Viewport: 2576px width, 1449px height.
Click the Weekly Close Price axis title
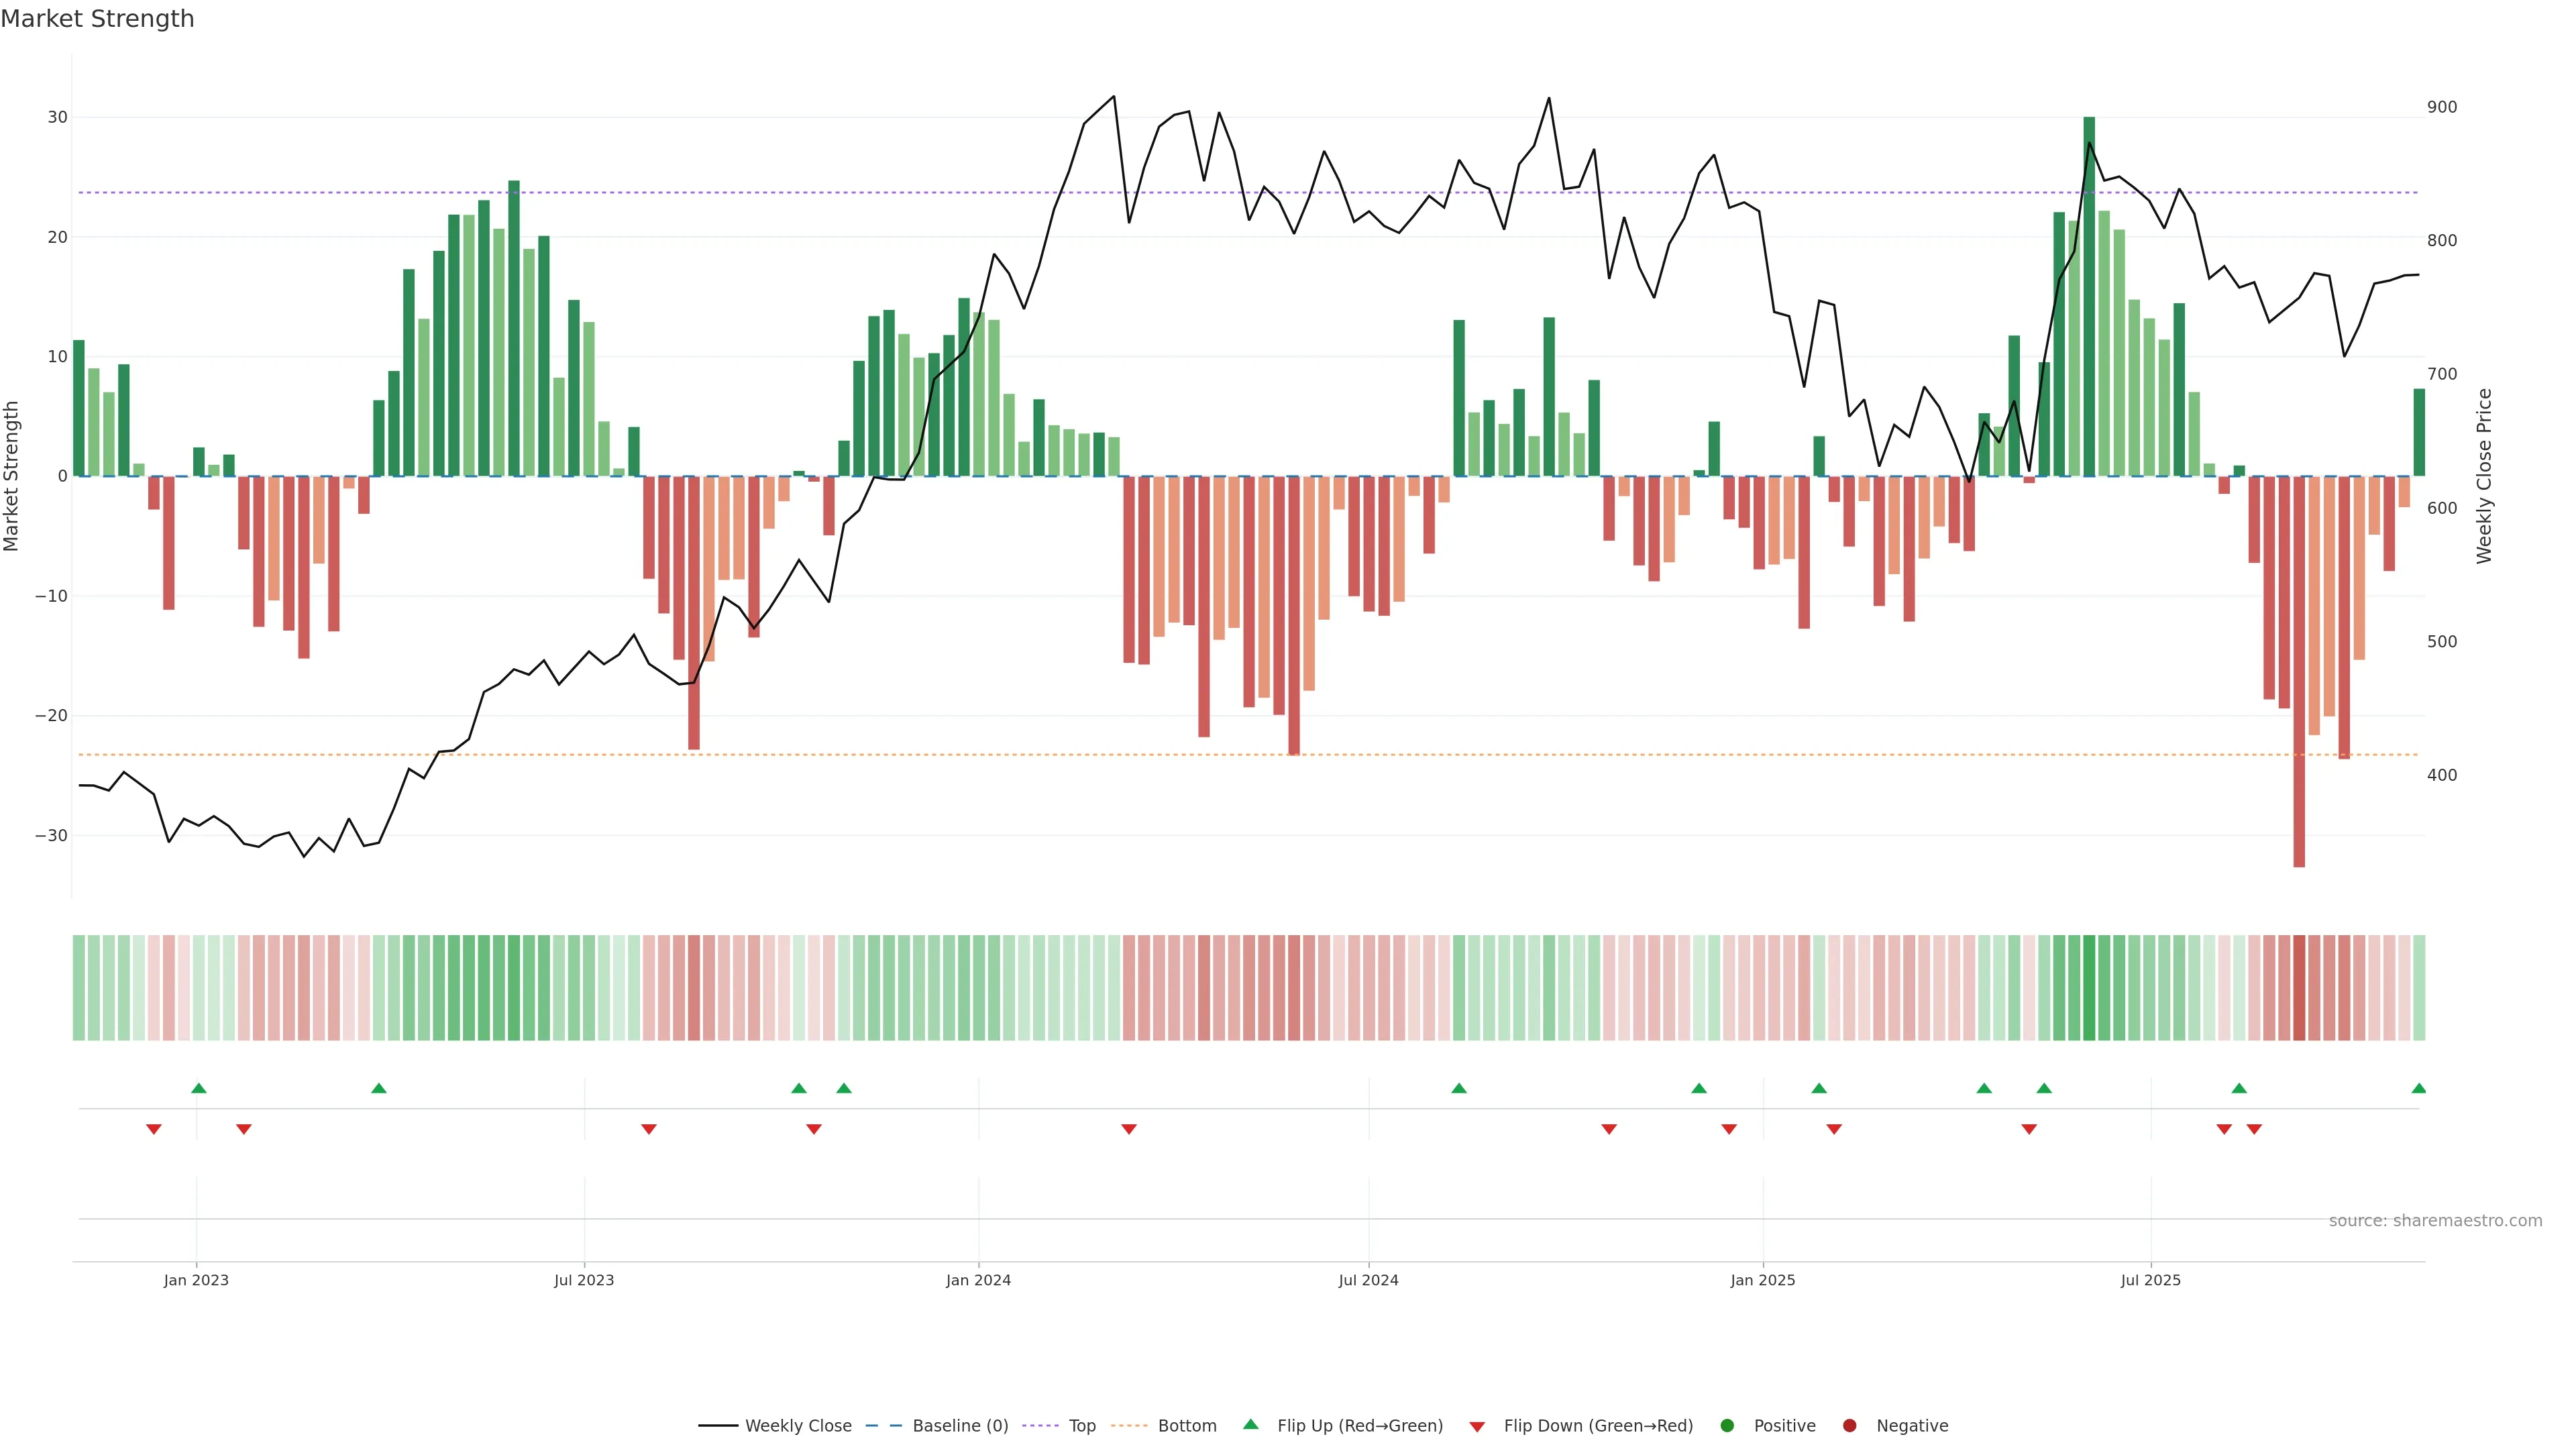point(2484,476)
